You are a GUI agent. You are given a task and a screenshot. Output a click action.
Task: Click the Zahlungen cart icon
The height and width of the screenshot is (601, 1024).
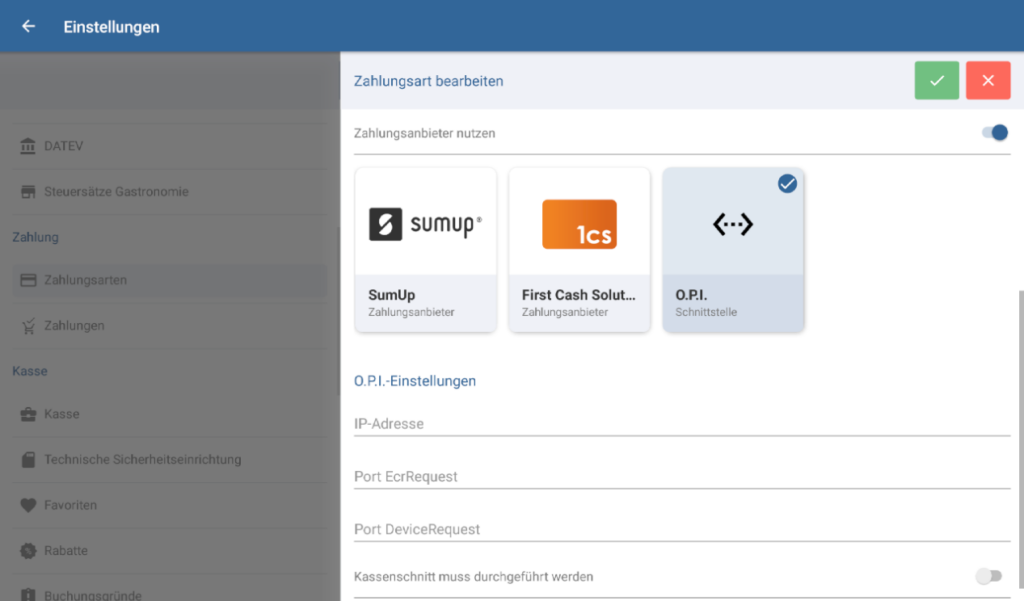28,326
